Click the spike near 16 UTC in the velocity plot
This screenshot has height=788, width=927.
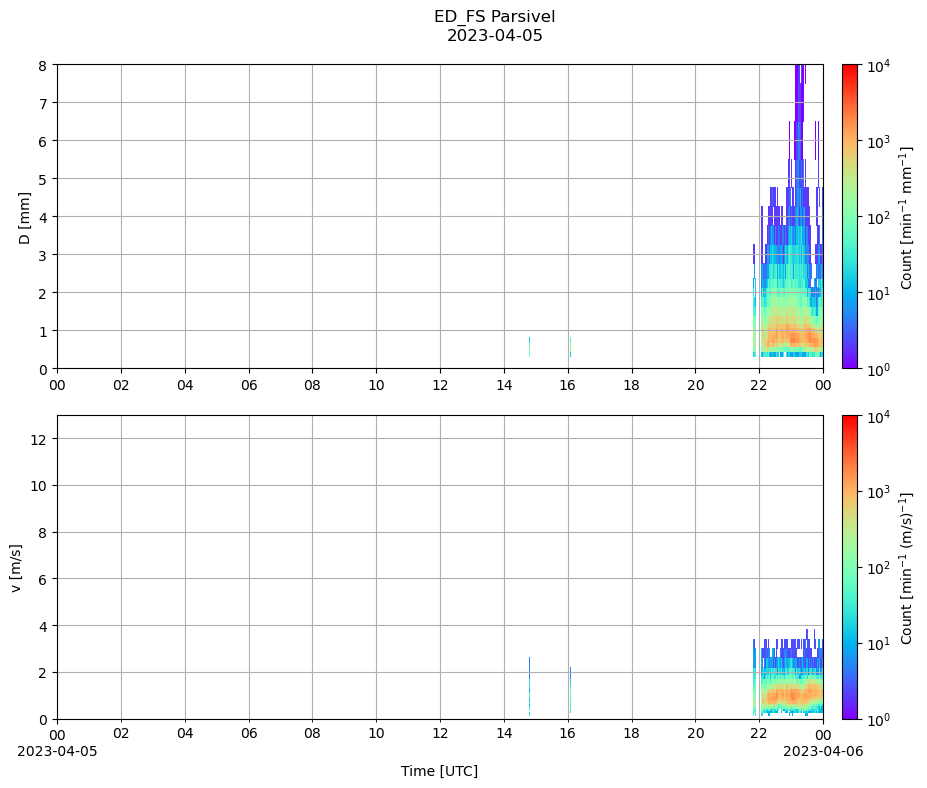coord(571,690)
